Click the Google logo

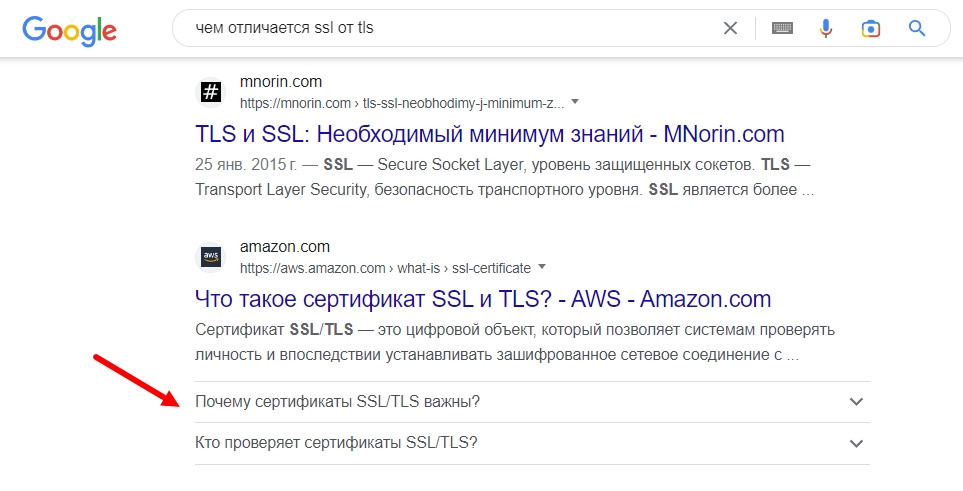point(69,30)
